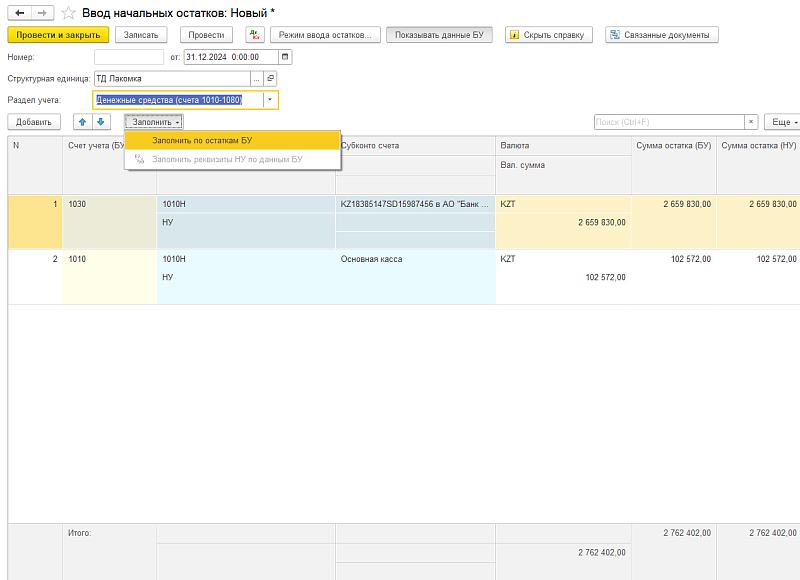The width and height of the screenshot is (800, 580).
Task: Toggle Скрыть справку help panel
Action: [549, 35]
